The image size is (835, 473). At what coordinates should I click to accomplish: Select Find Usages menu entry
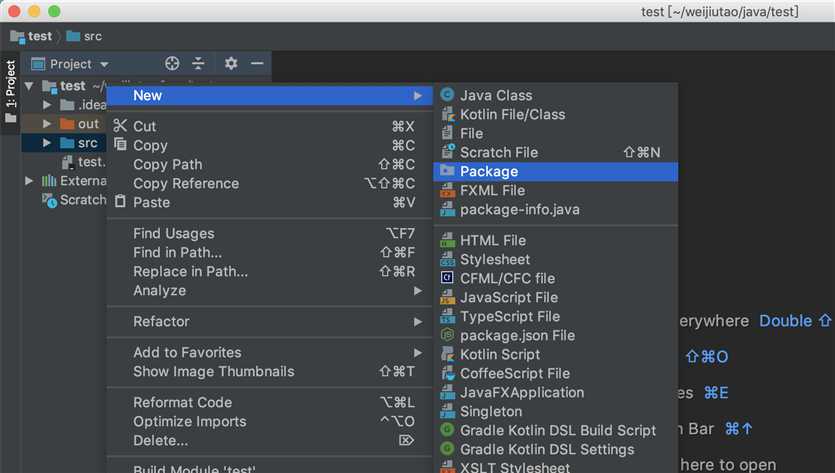[x=270, y=233]
